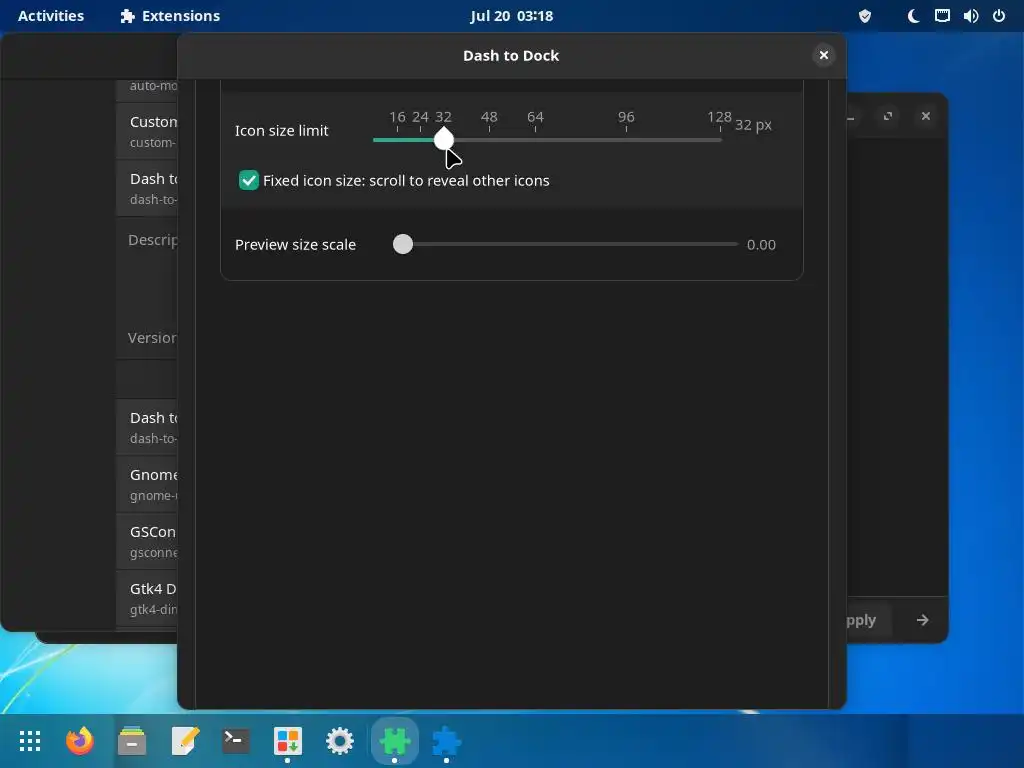Open Settings gear from the dock

click(340, 741)
